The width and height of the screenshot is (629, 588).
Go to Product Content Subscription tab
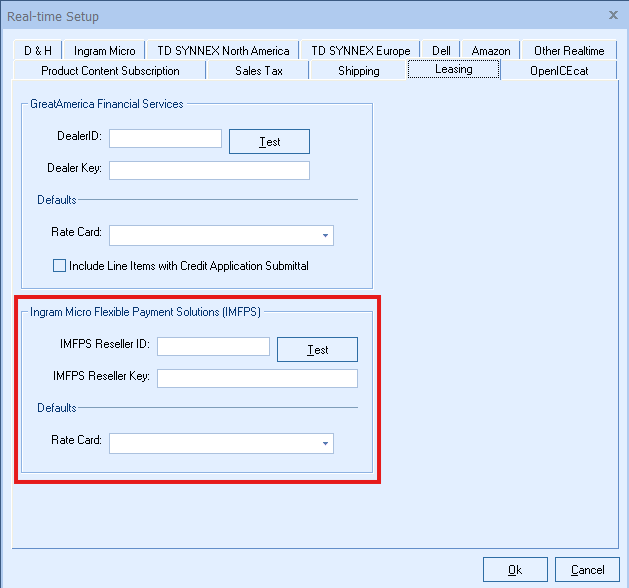(x=110, y=71)
